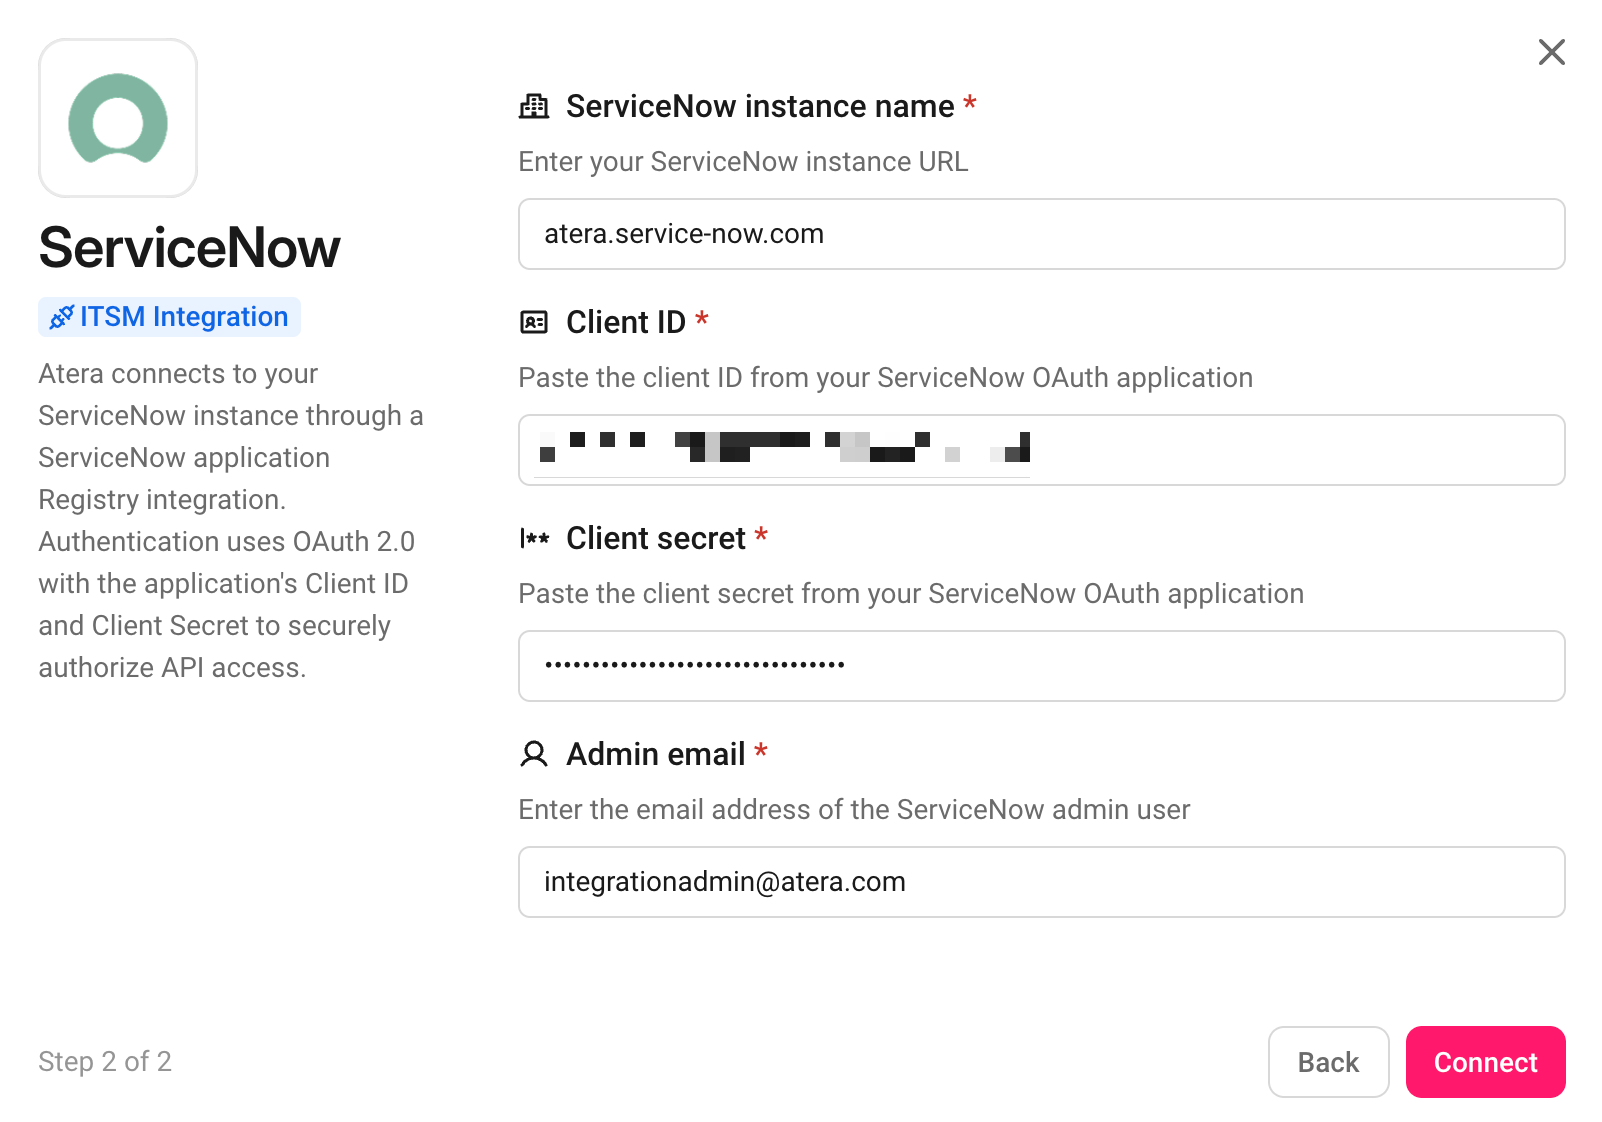Click the user icon beside Admin email

[x=534, y=754]
